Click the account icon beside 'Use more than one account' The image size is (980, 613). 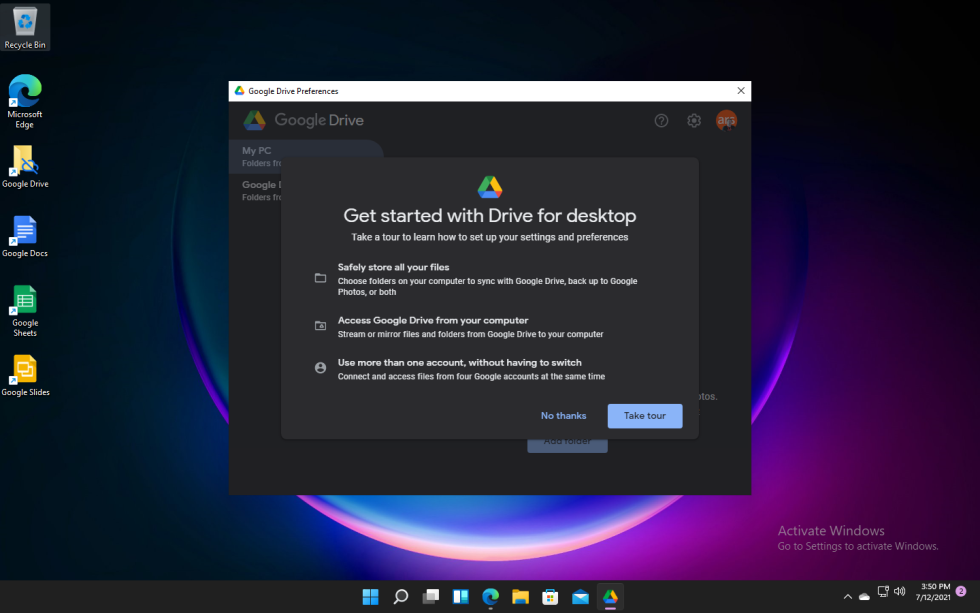click(321, 367)
